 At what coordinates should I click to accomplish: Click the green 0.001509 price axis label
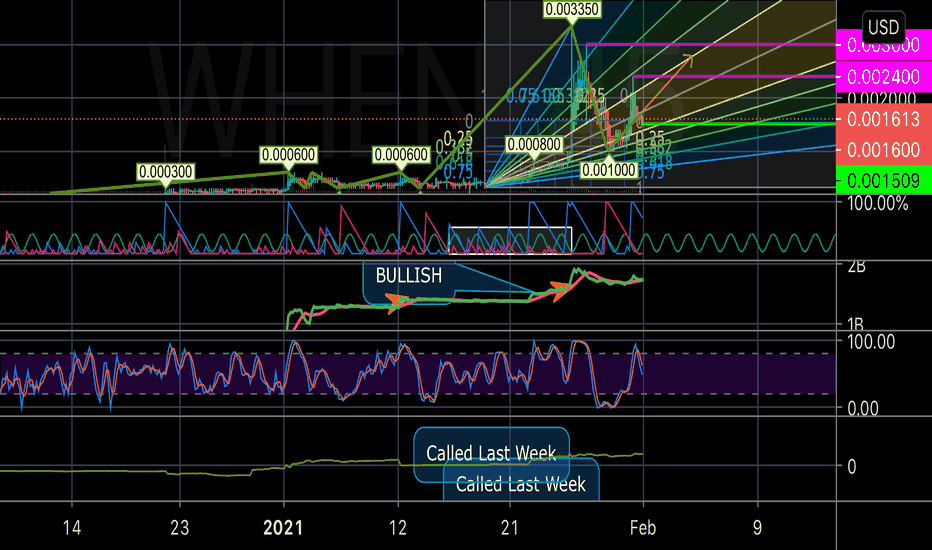coord(884,180)
